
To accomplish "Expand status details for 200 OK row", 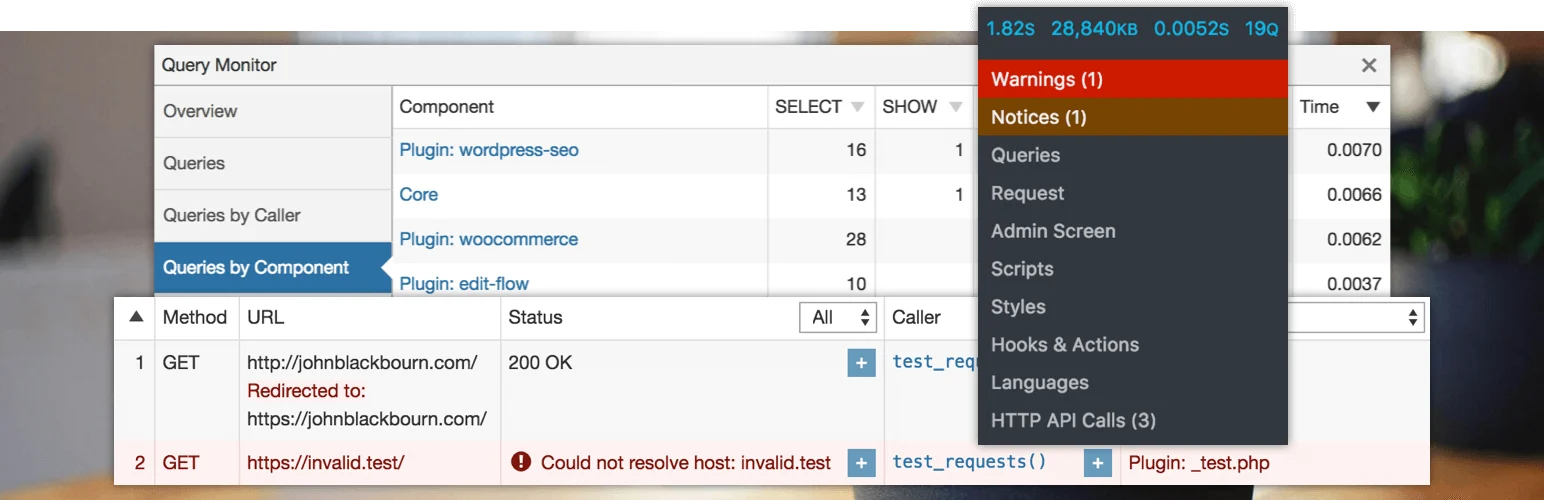I will click(x=861, y=363).
